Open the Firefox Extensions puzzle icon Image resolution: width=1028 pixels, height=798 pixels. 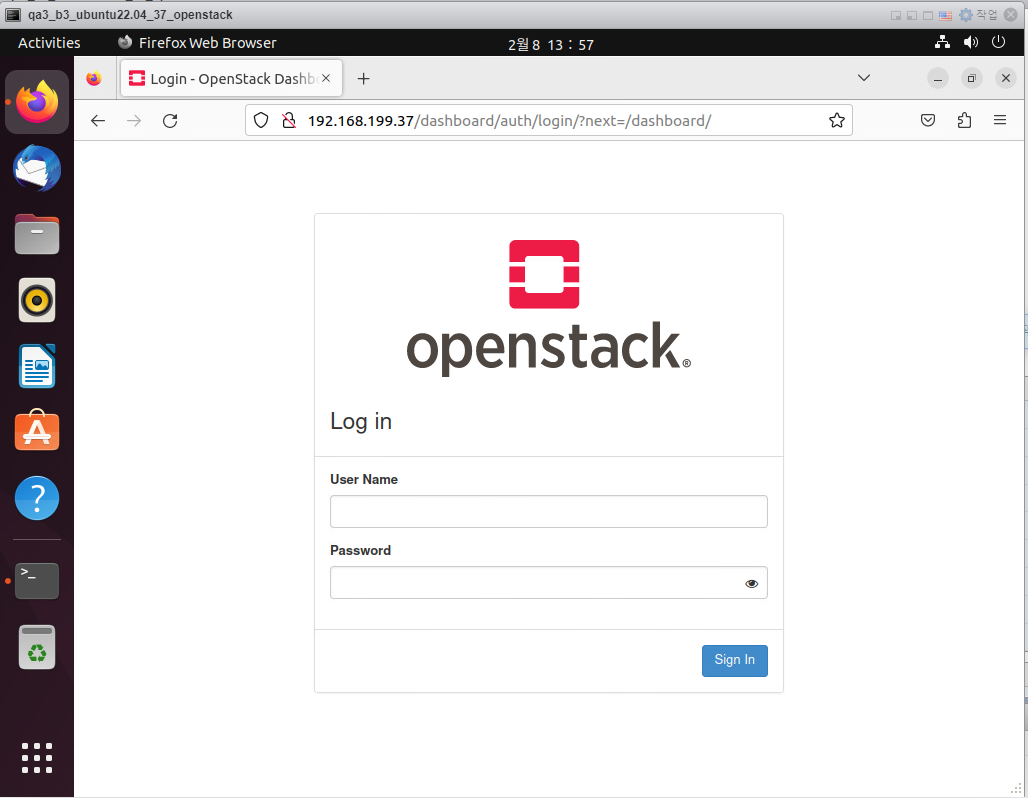[964, 121]
